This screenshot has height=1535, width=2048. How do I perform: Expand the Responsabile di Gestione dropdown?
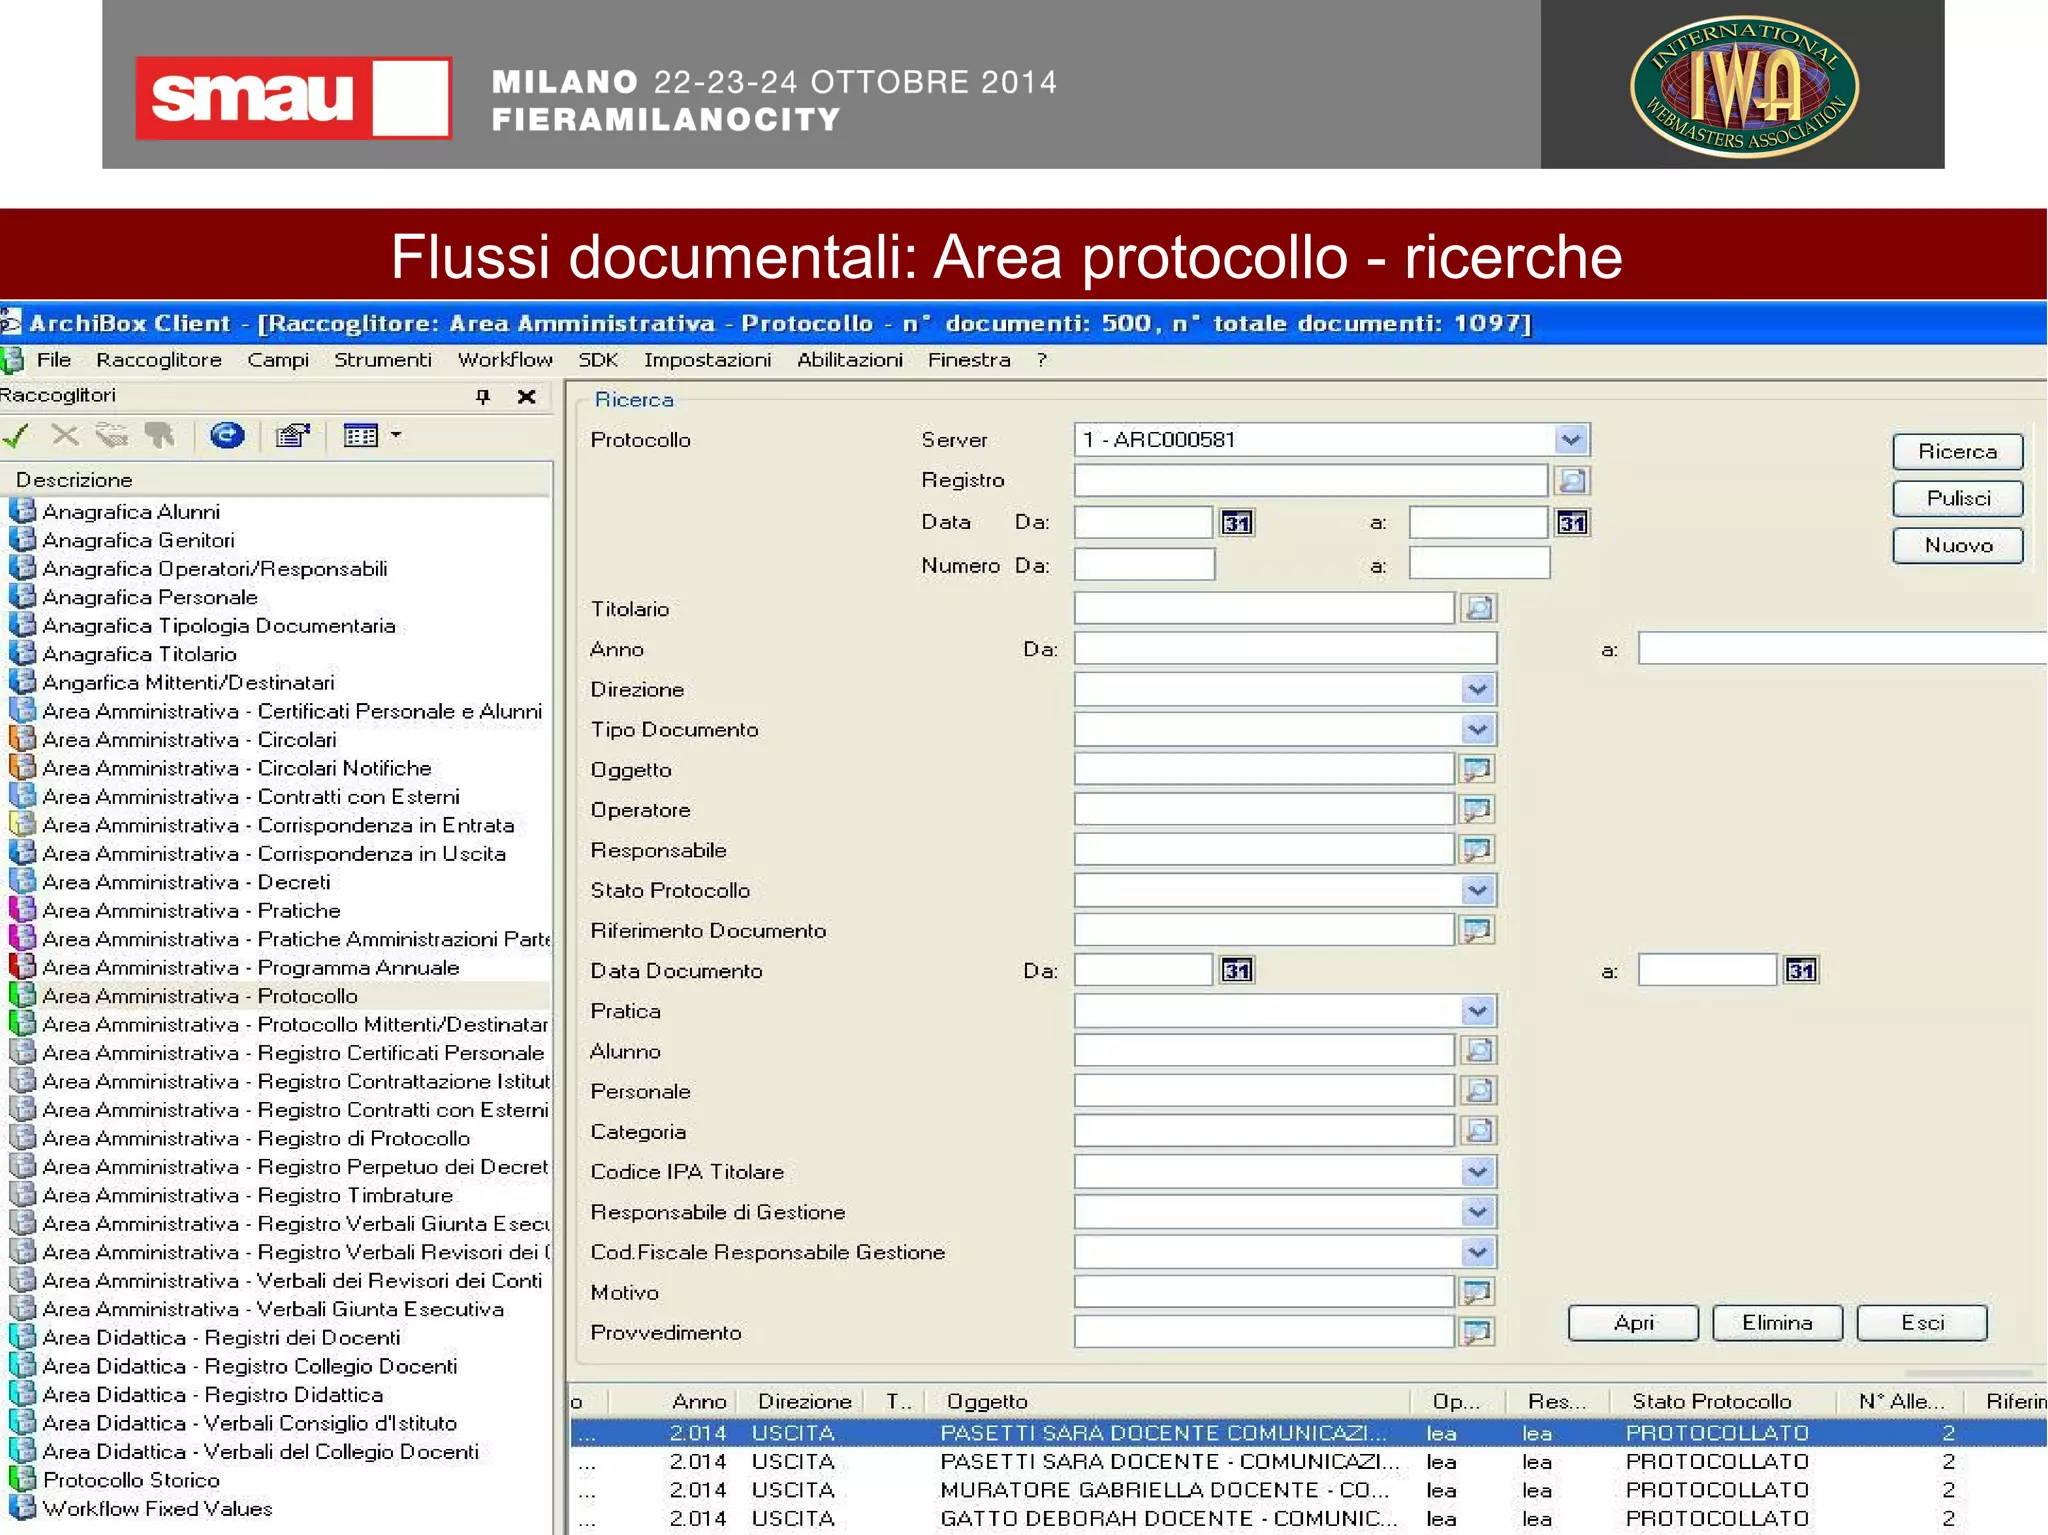pos(1478,1212)
